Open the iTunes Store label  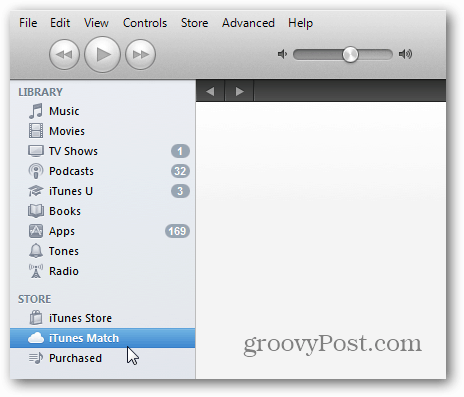pos(80,318)
